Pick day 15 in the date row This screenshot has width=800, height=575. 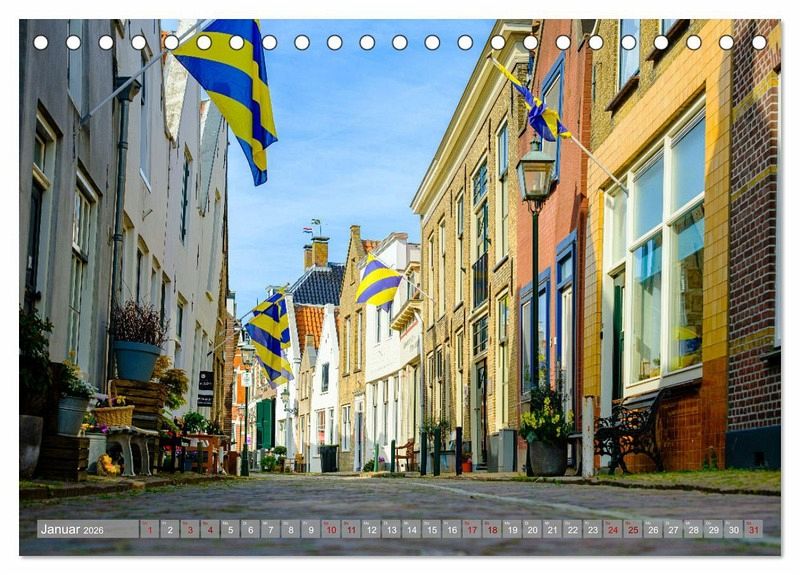point(431,529)
